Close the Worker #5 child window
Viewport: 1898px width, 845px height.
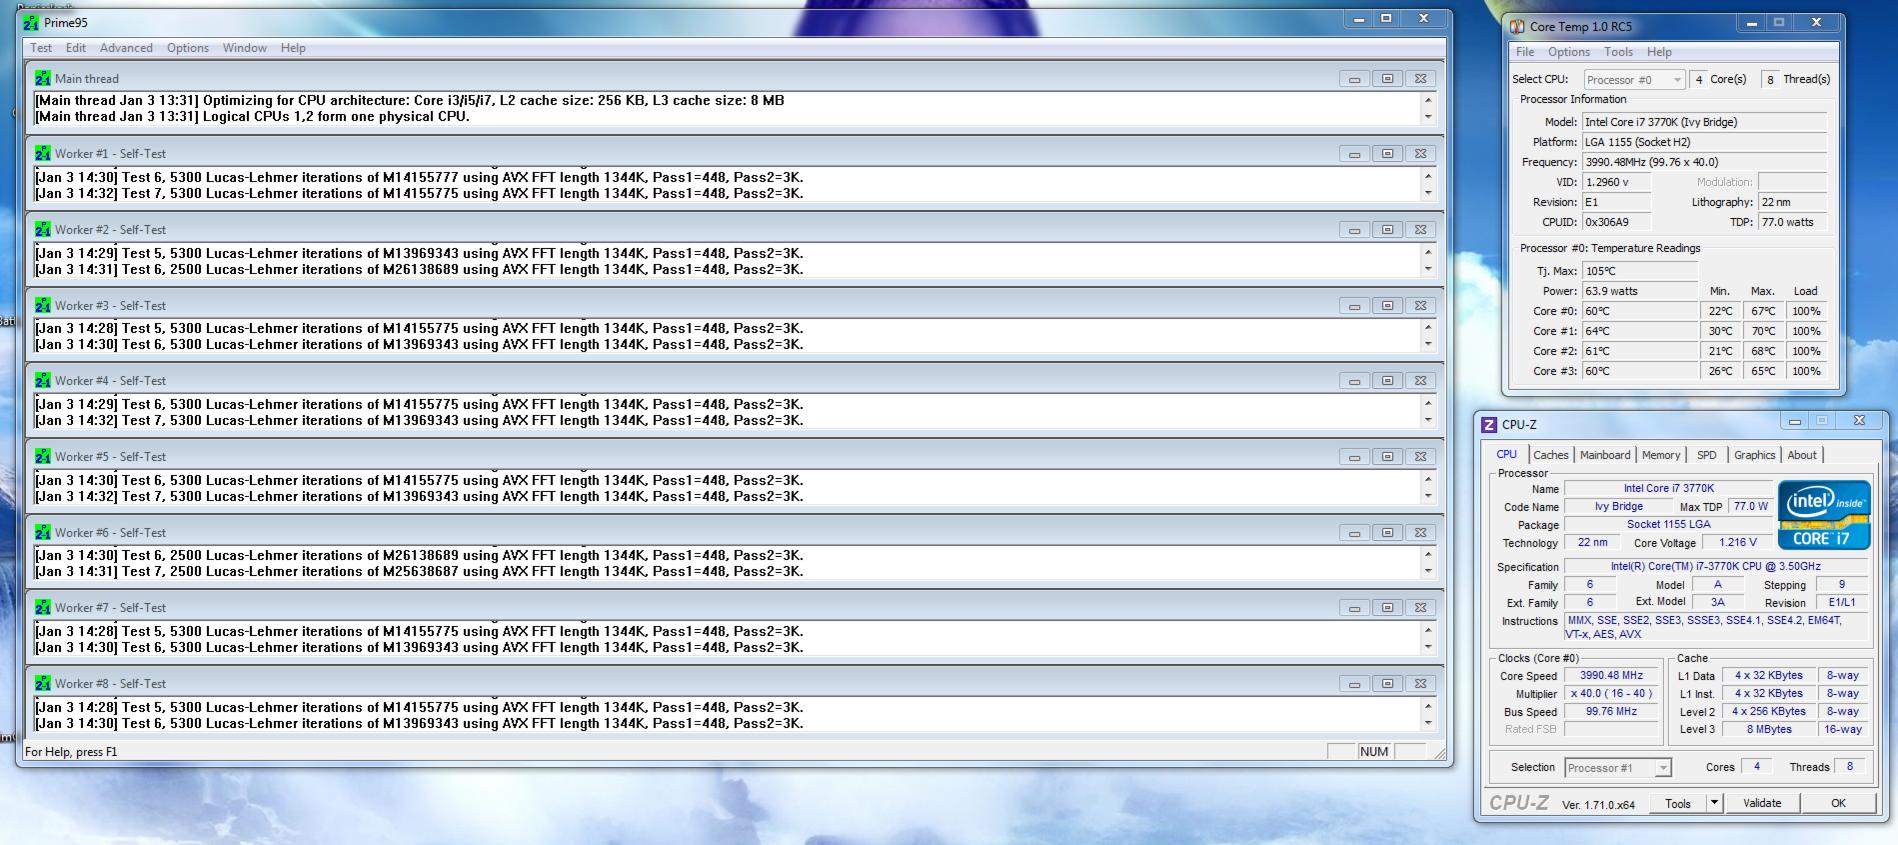1421,457
